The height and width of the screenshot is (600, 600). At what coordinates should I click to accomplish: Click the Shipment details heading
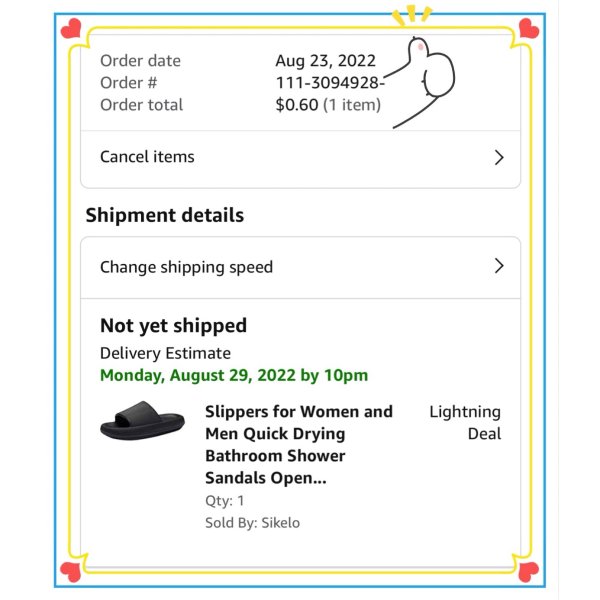point(165,215)
